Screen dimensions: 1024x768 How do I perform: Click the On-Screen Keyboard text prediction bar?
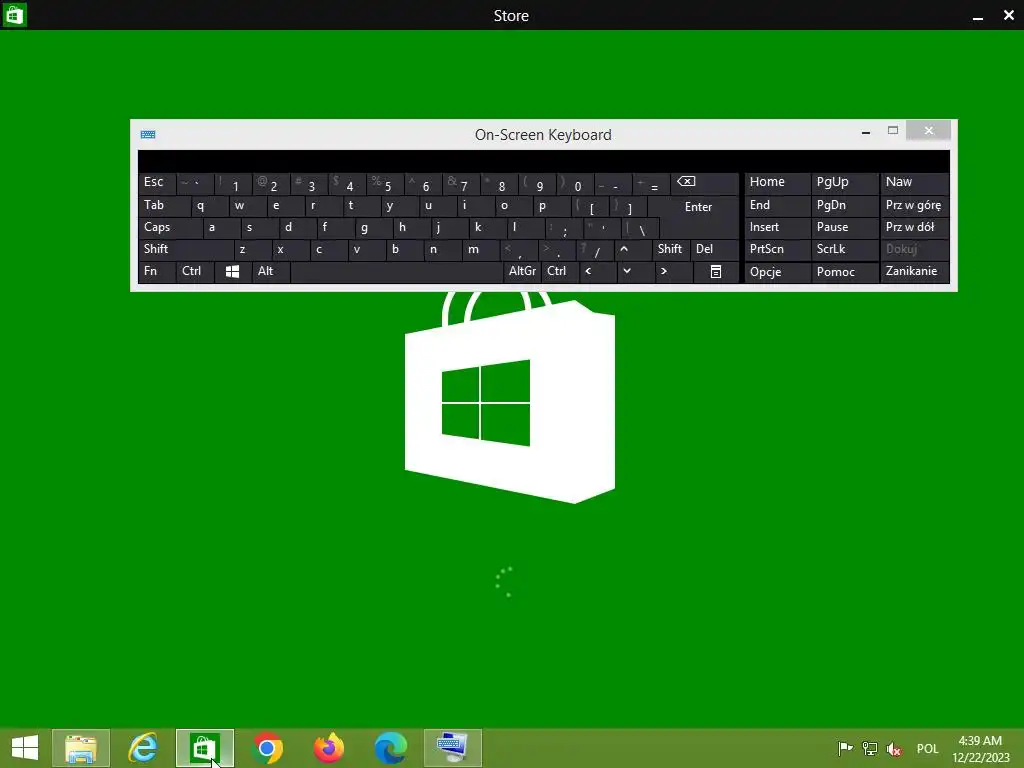[543, 161]
